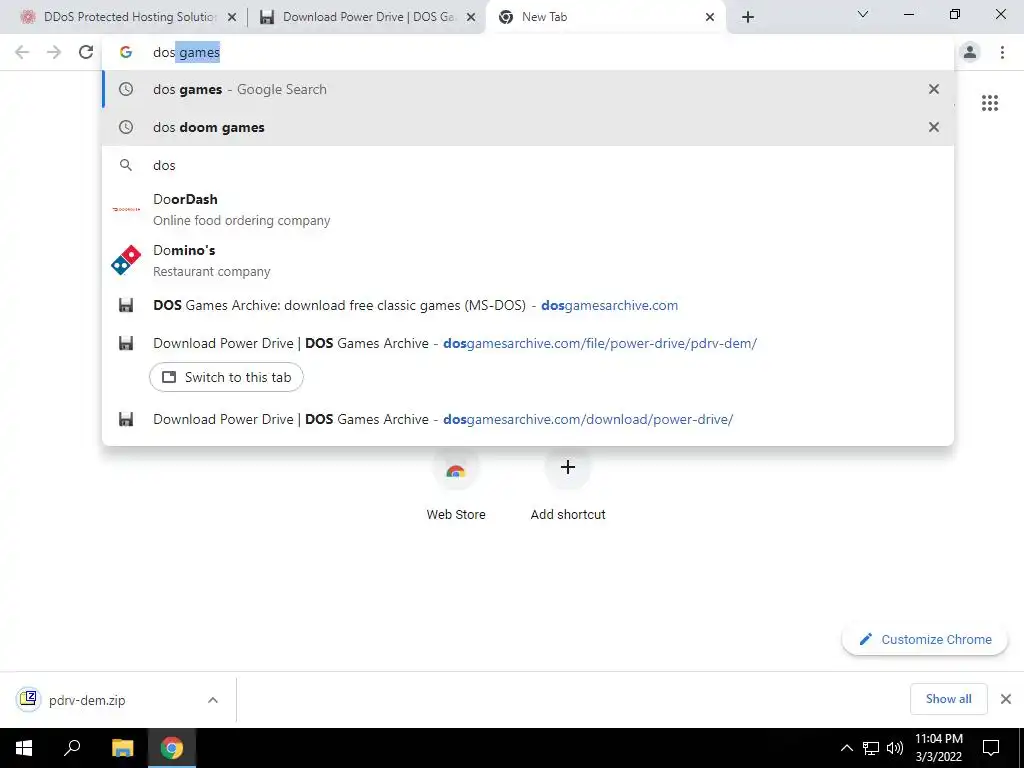
Task: Open the Windows notification center
Action: 991,748
